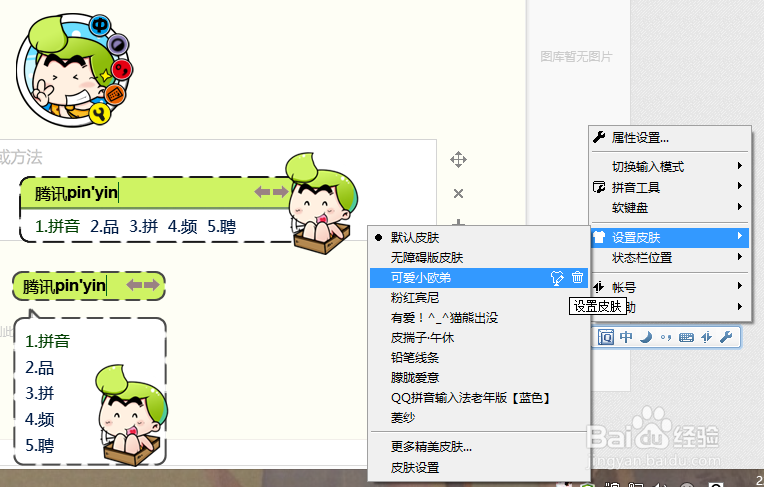Toggle the half/full-width moon icon on the status bar

[x=646, y=337]
